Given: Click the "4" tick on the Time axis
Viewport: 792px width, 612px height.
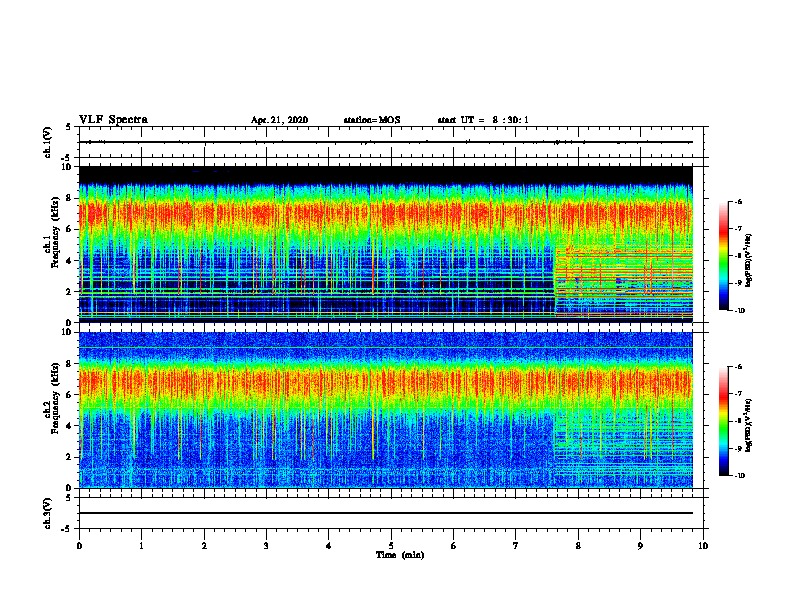Looking at the screenshot, I should tap(329, 546).
